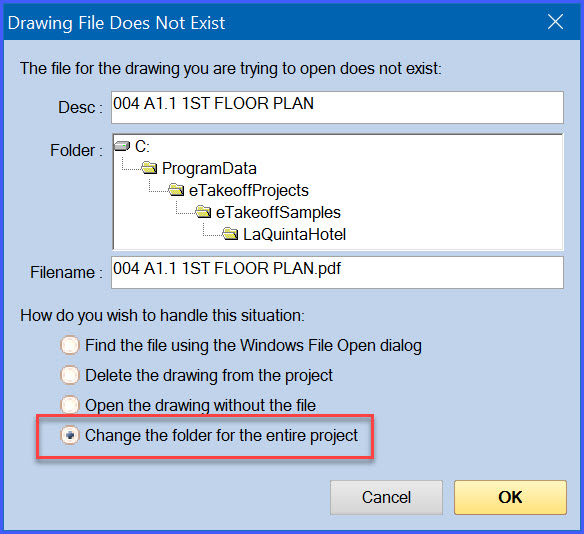Close the Drawing File Does Not Exist dialog
Image resolution: width=584 pixels, height=534 pixels.
pos(555,22)
